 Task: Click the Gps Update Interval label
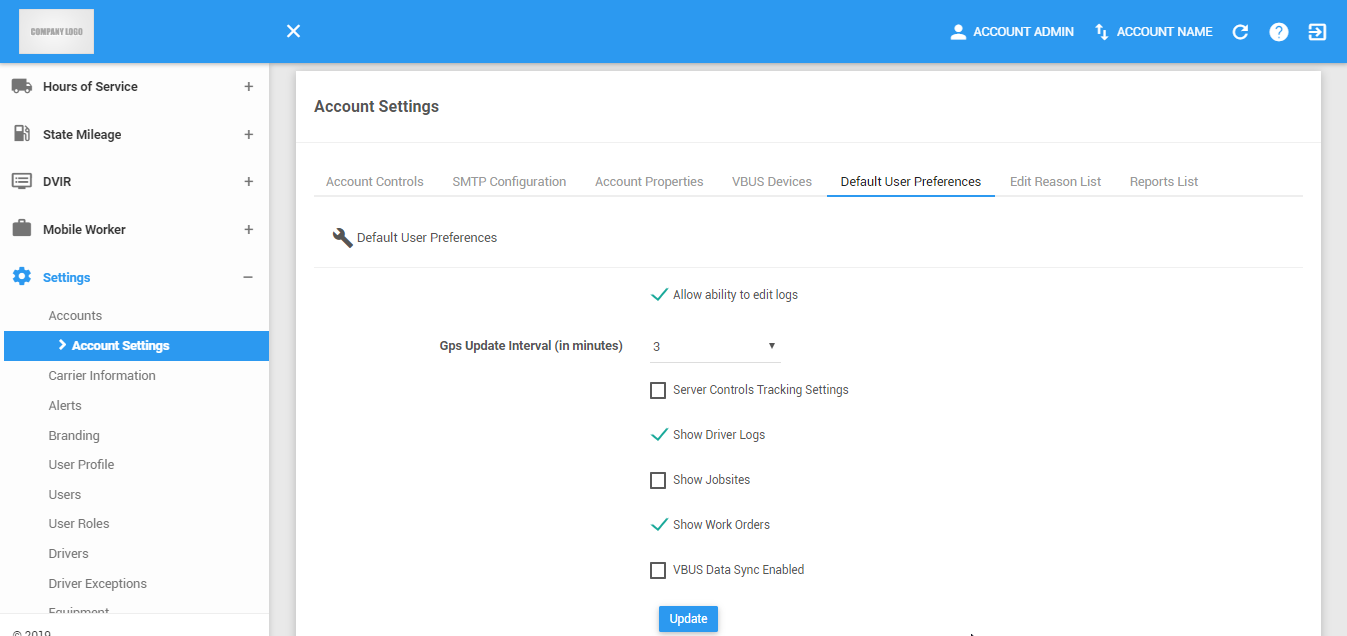point(531,346)
